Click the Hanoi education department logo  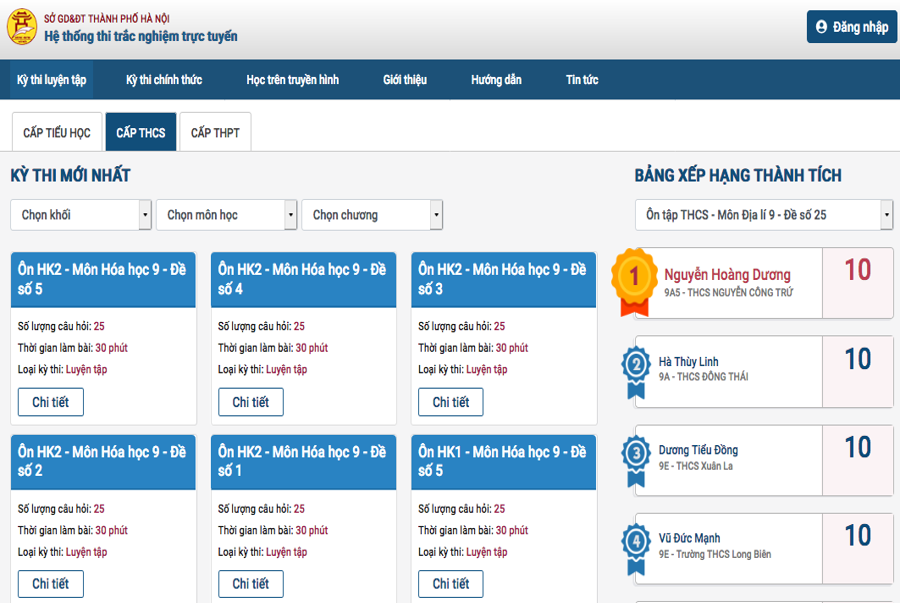tap(22, 28)
